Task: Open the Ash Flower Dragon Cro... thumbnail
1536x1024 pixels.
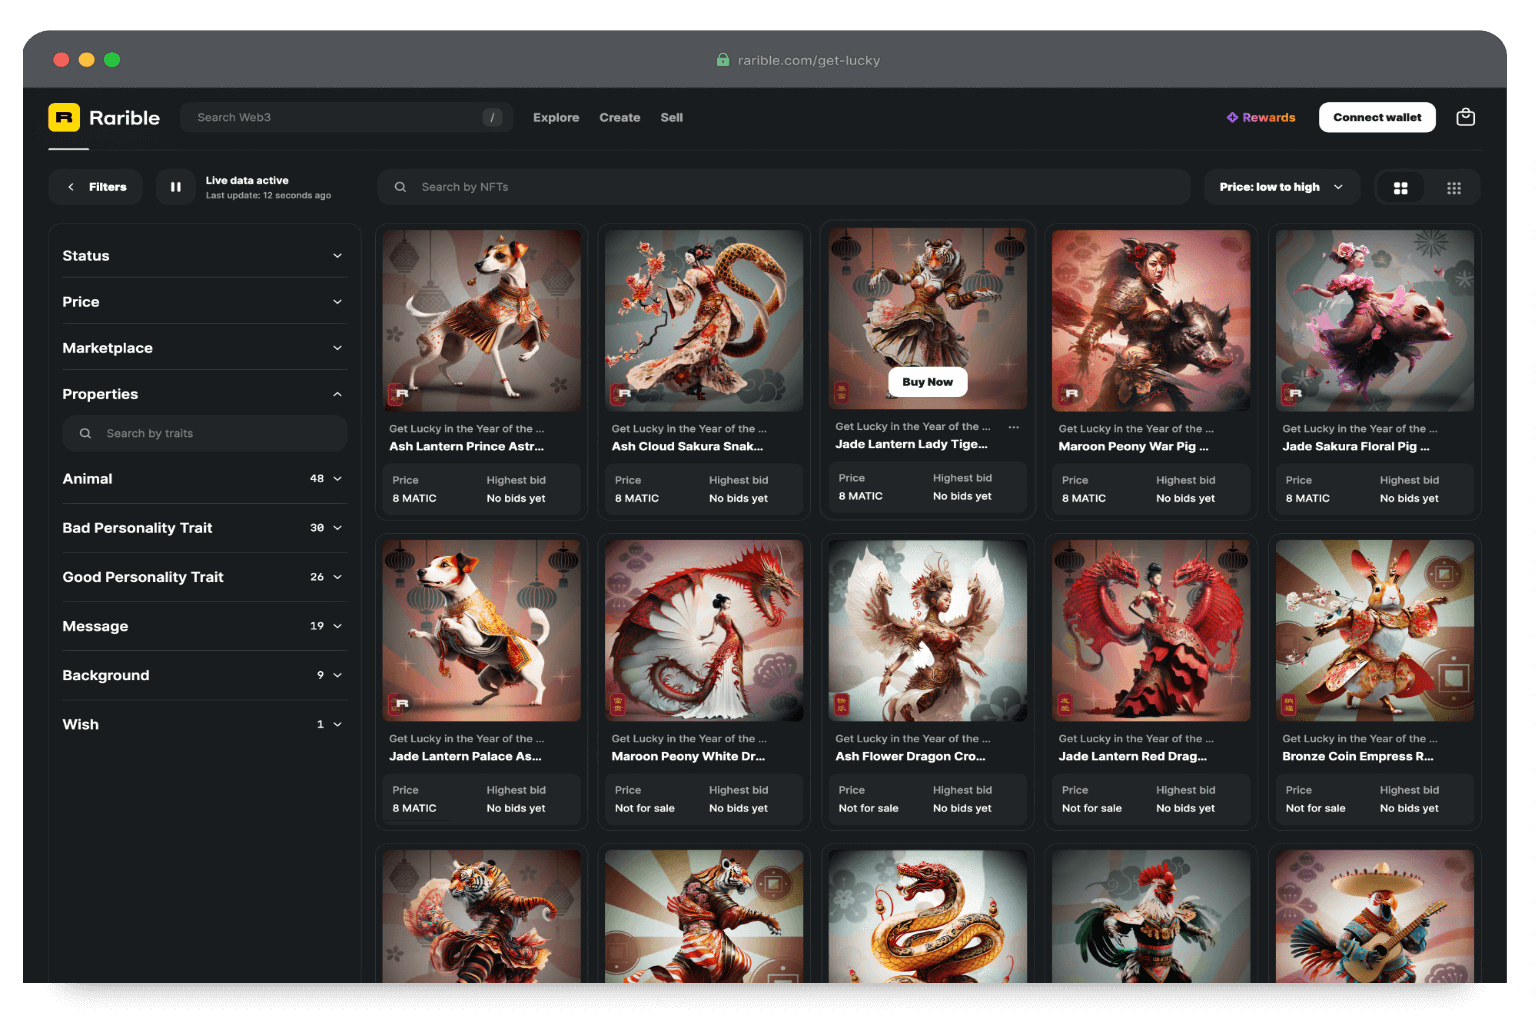Action: tap(928, 631)
